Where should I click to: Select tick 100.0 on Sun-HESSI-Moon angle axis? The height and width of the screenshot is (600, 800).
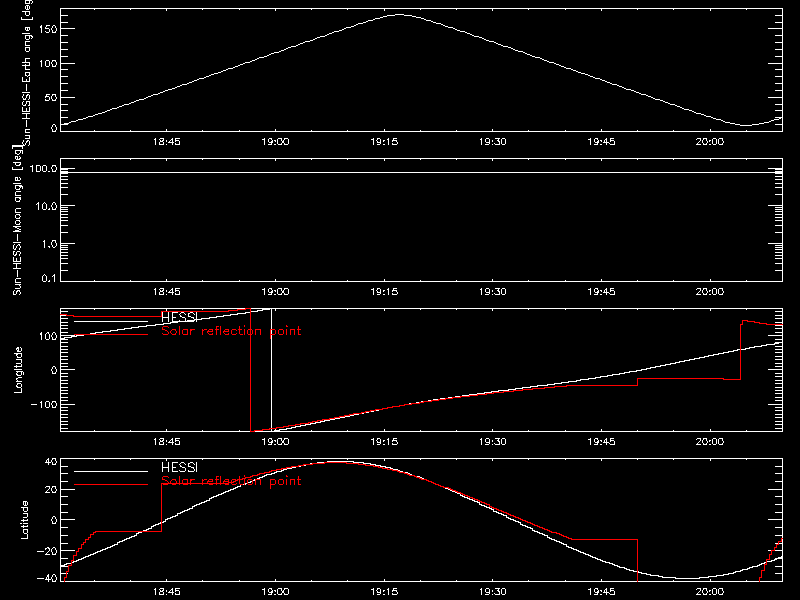(43, 168)
